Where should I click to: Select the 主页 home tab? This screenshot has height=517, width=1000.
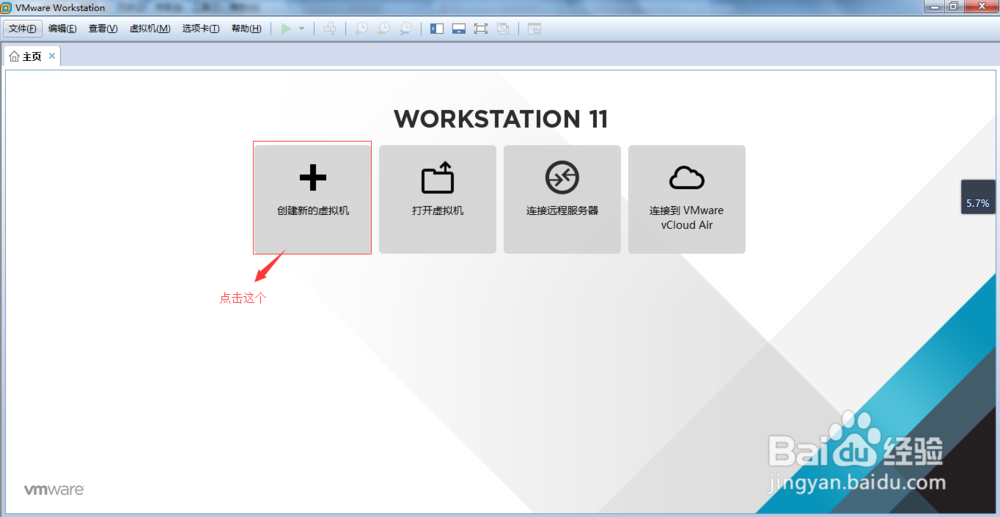click(x=32, y=56)
